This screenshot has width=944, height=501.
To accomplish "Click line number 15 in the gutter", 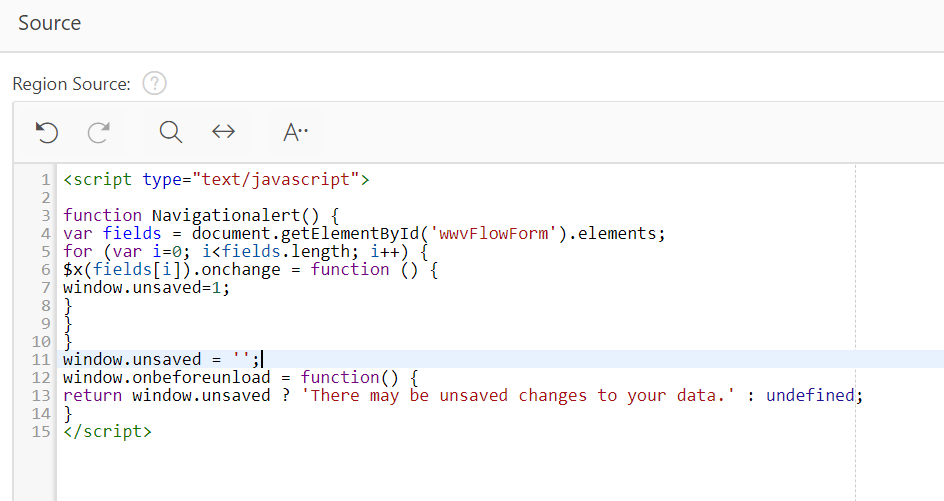I will pyautogui.click(x=41, y=432).
